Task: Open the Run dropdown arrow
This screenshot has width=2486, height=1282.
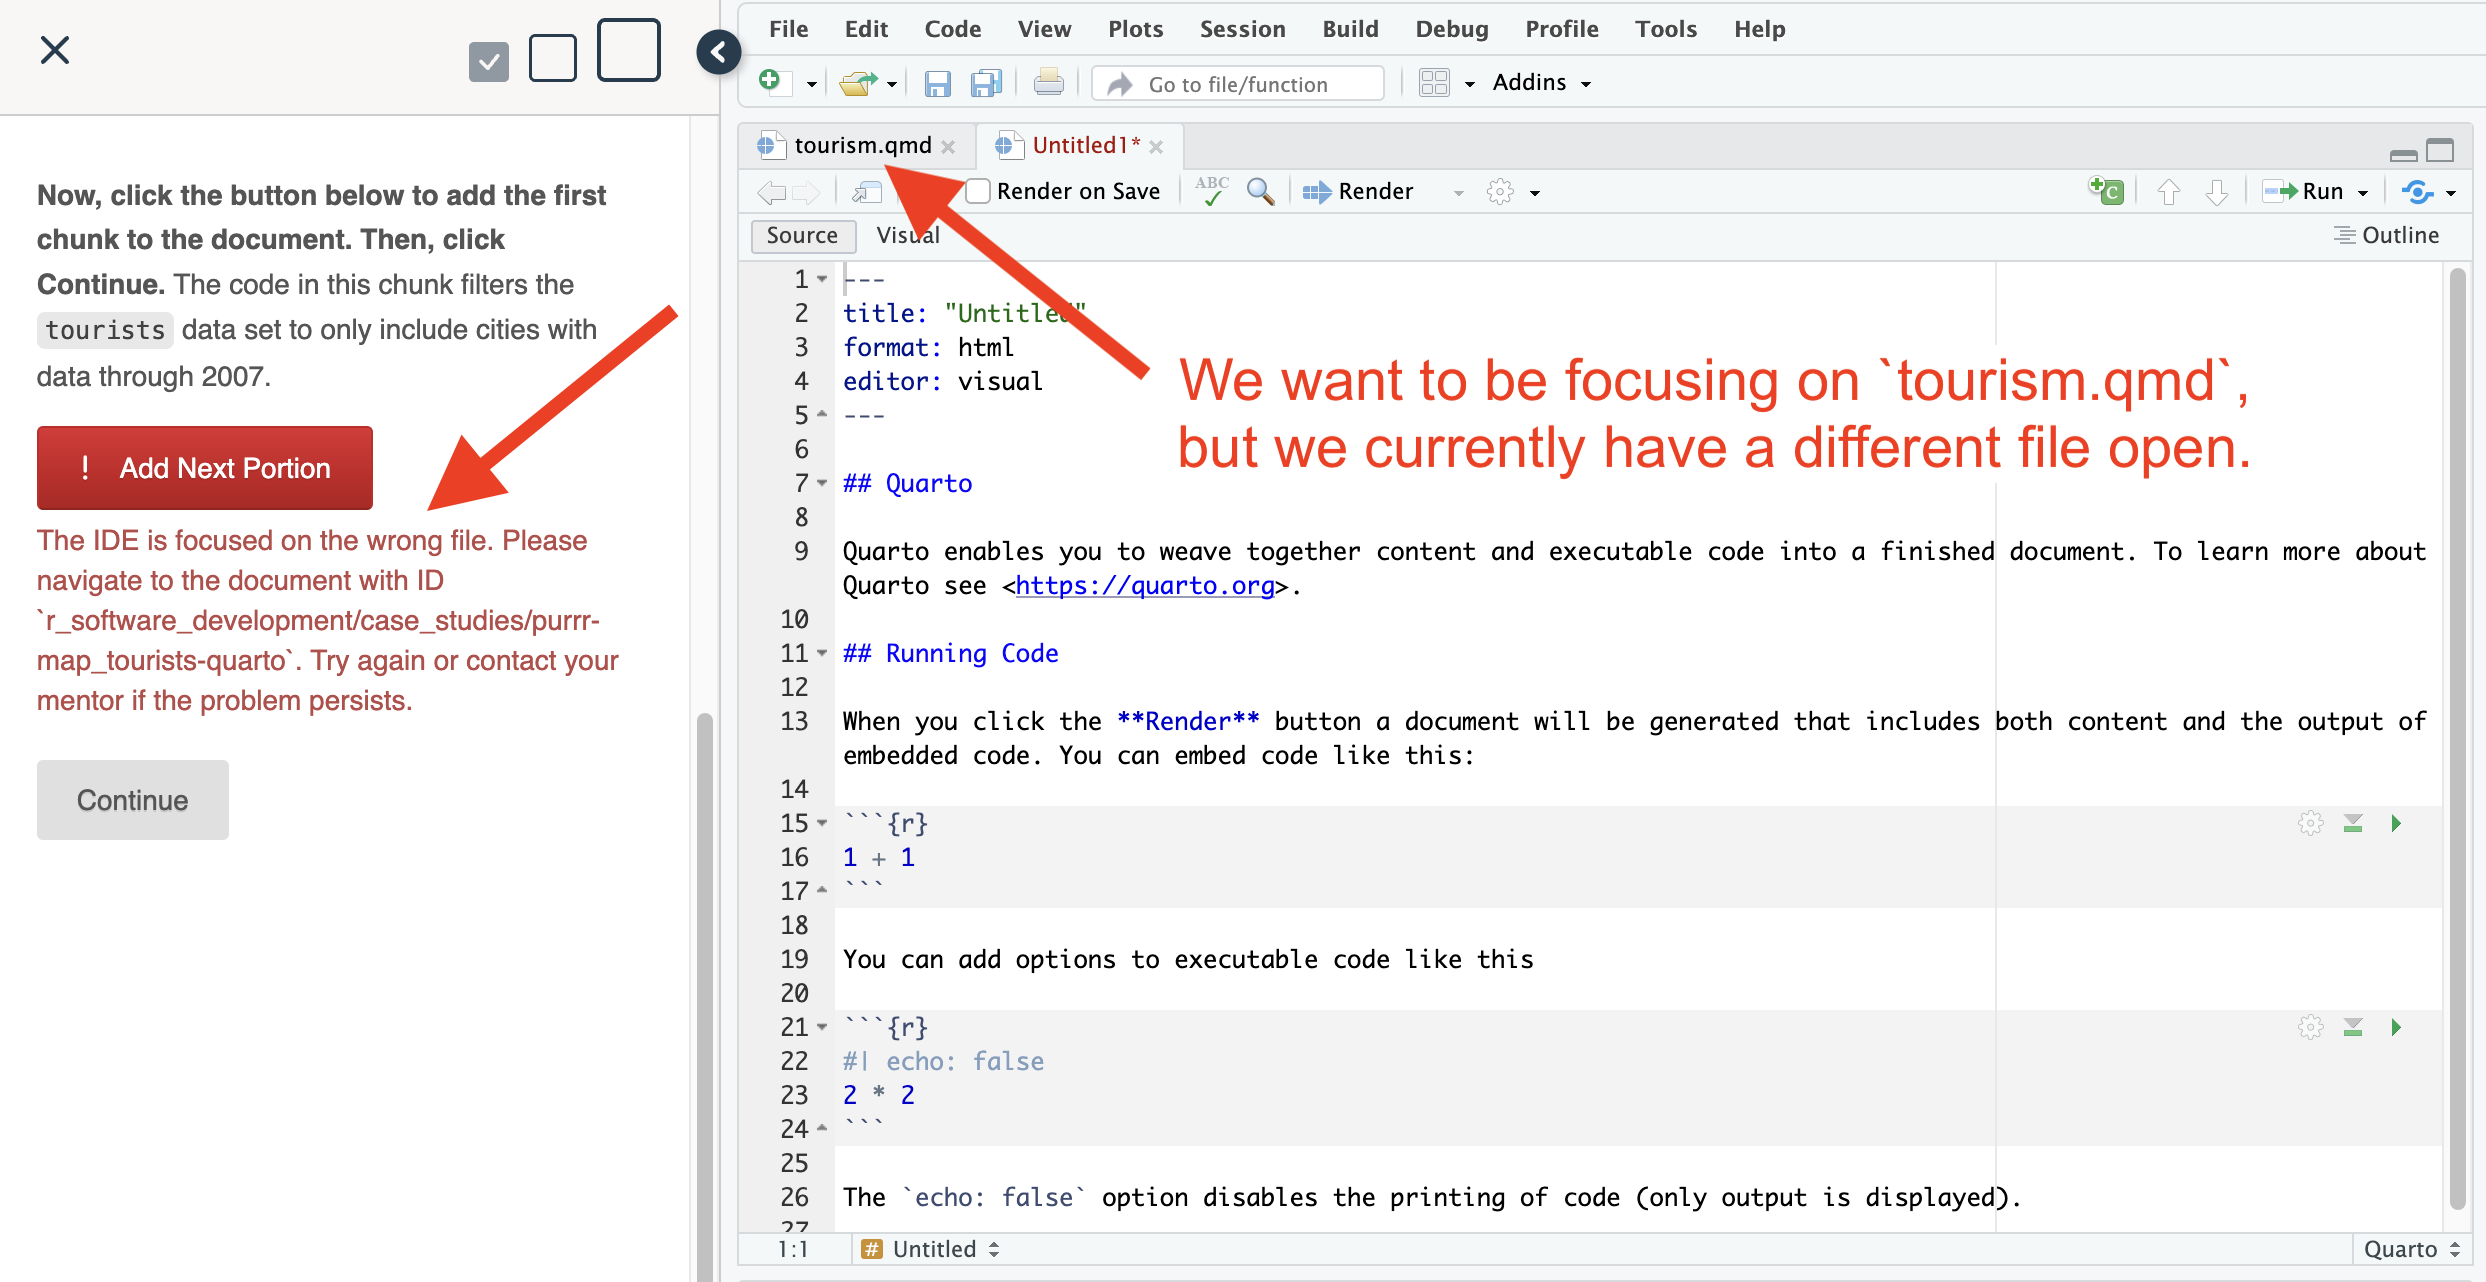Action: [2363, 192]
